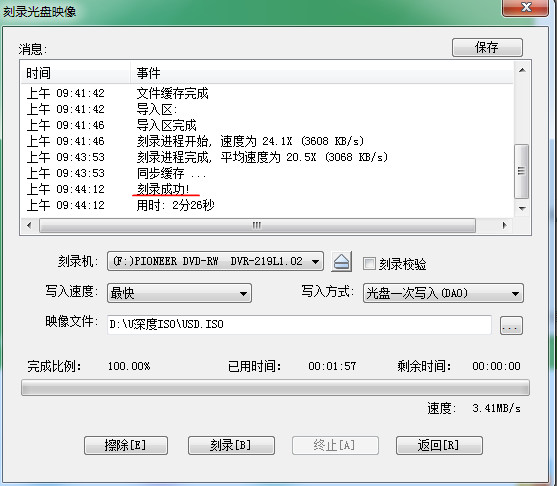Enable the 刻录校验 checkbox

[x=369, y=264]
